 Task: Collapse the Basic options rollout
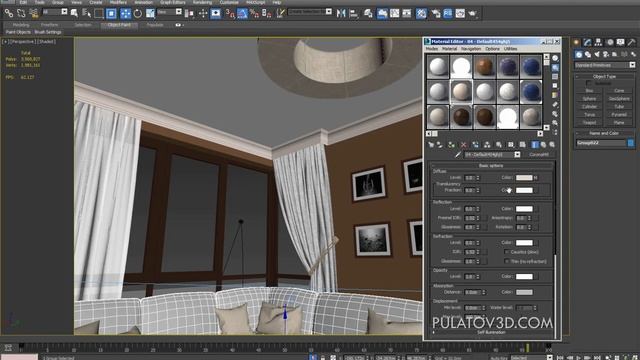491,166
